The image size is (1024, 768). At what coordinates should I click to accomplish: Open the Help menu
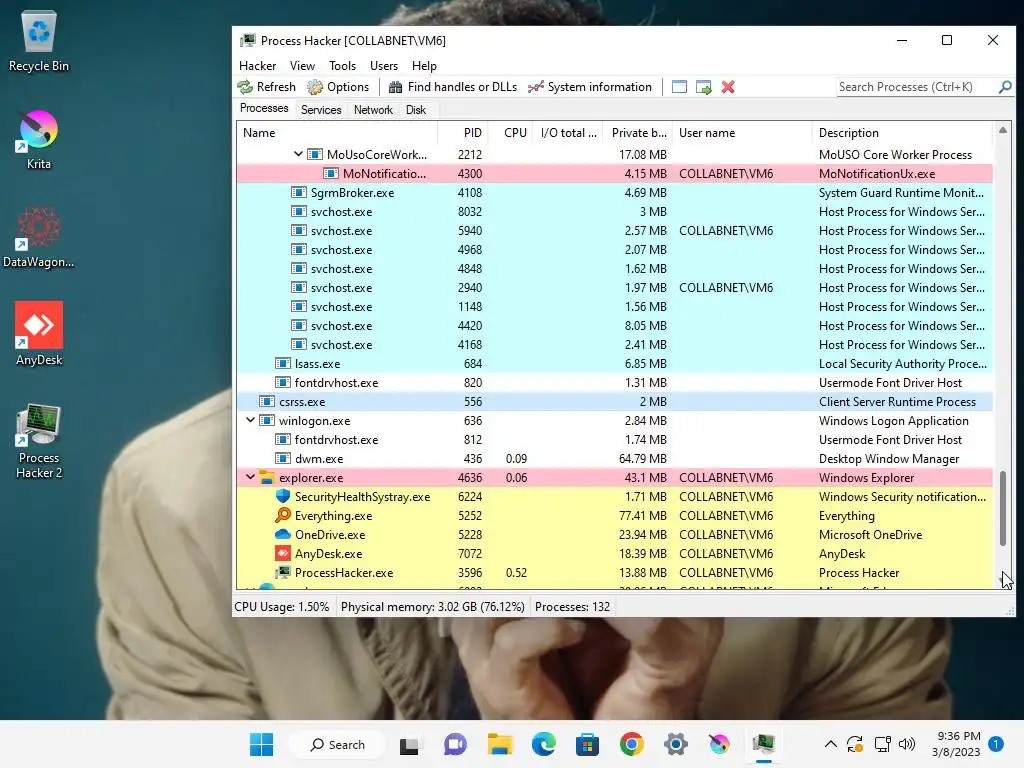coord(424,66)
